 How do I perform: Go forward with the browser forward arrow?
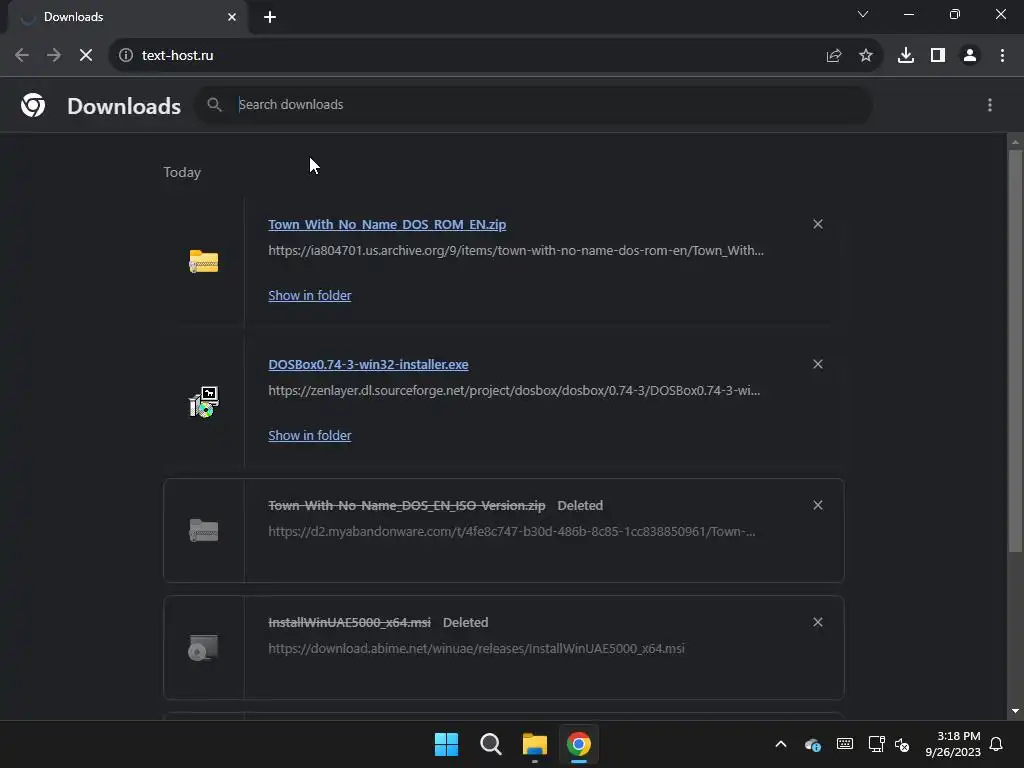point(54,56)
